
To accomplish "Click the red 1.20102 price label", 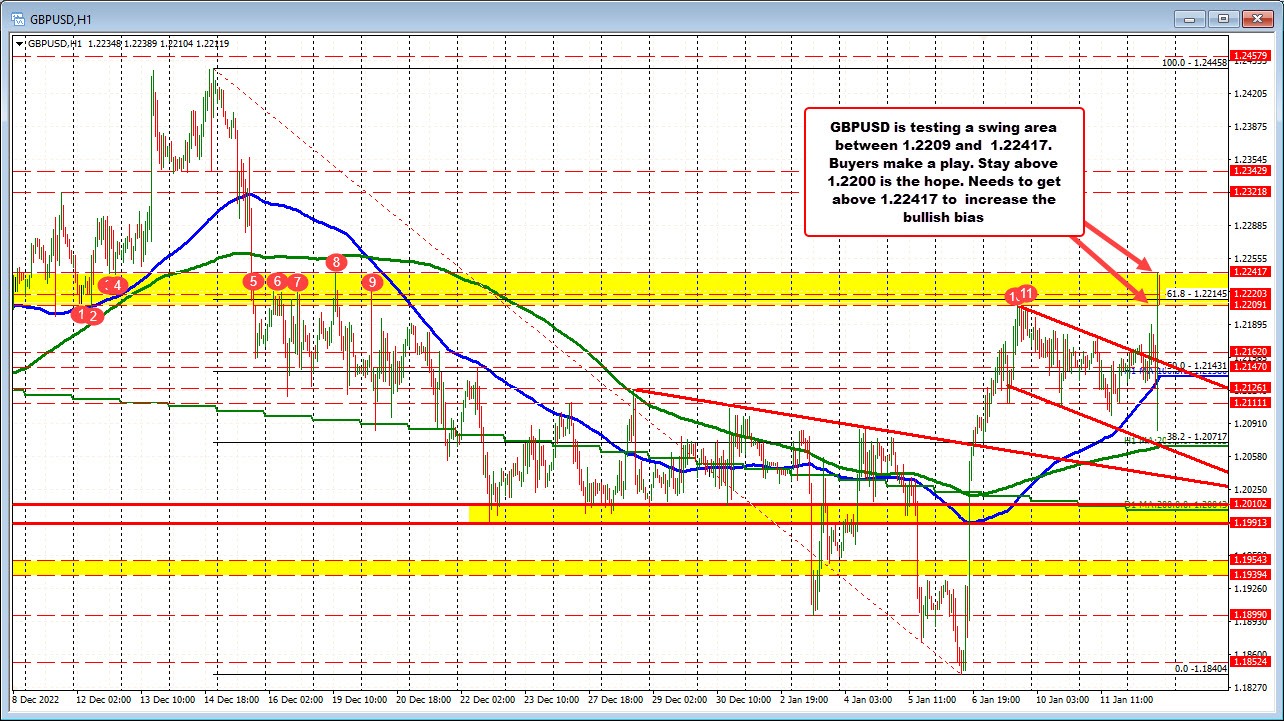I will pyautogui.click(x=1250, y=504).
